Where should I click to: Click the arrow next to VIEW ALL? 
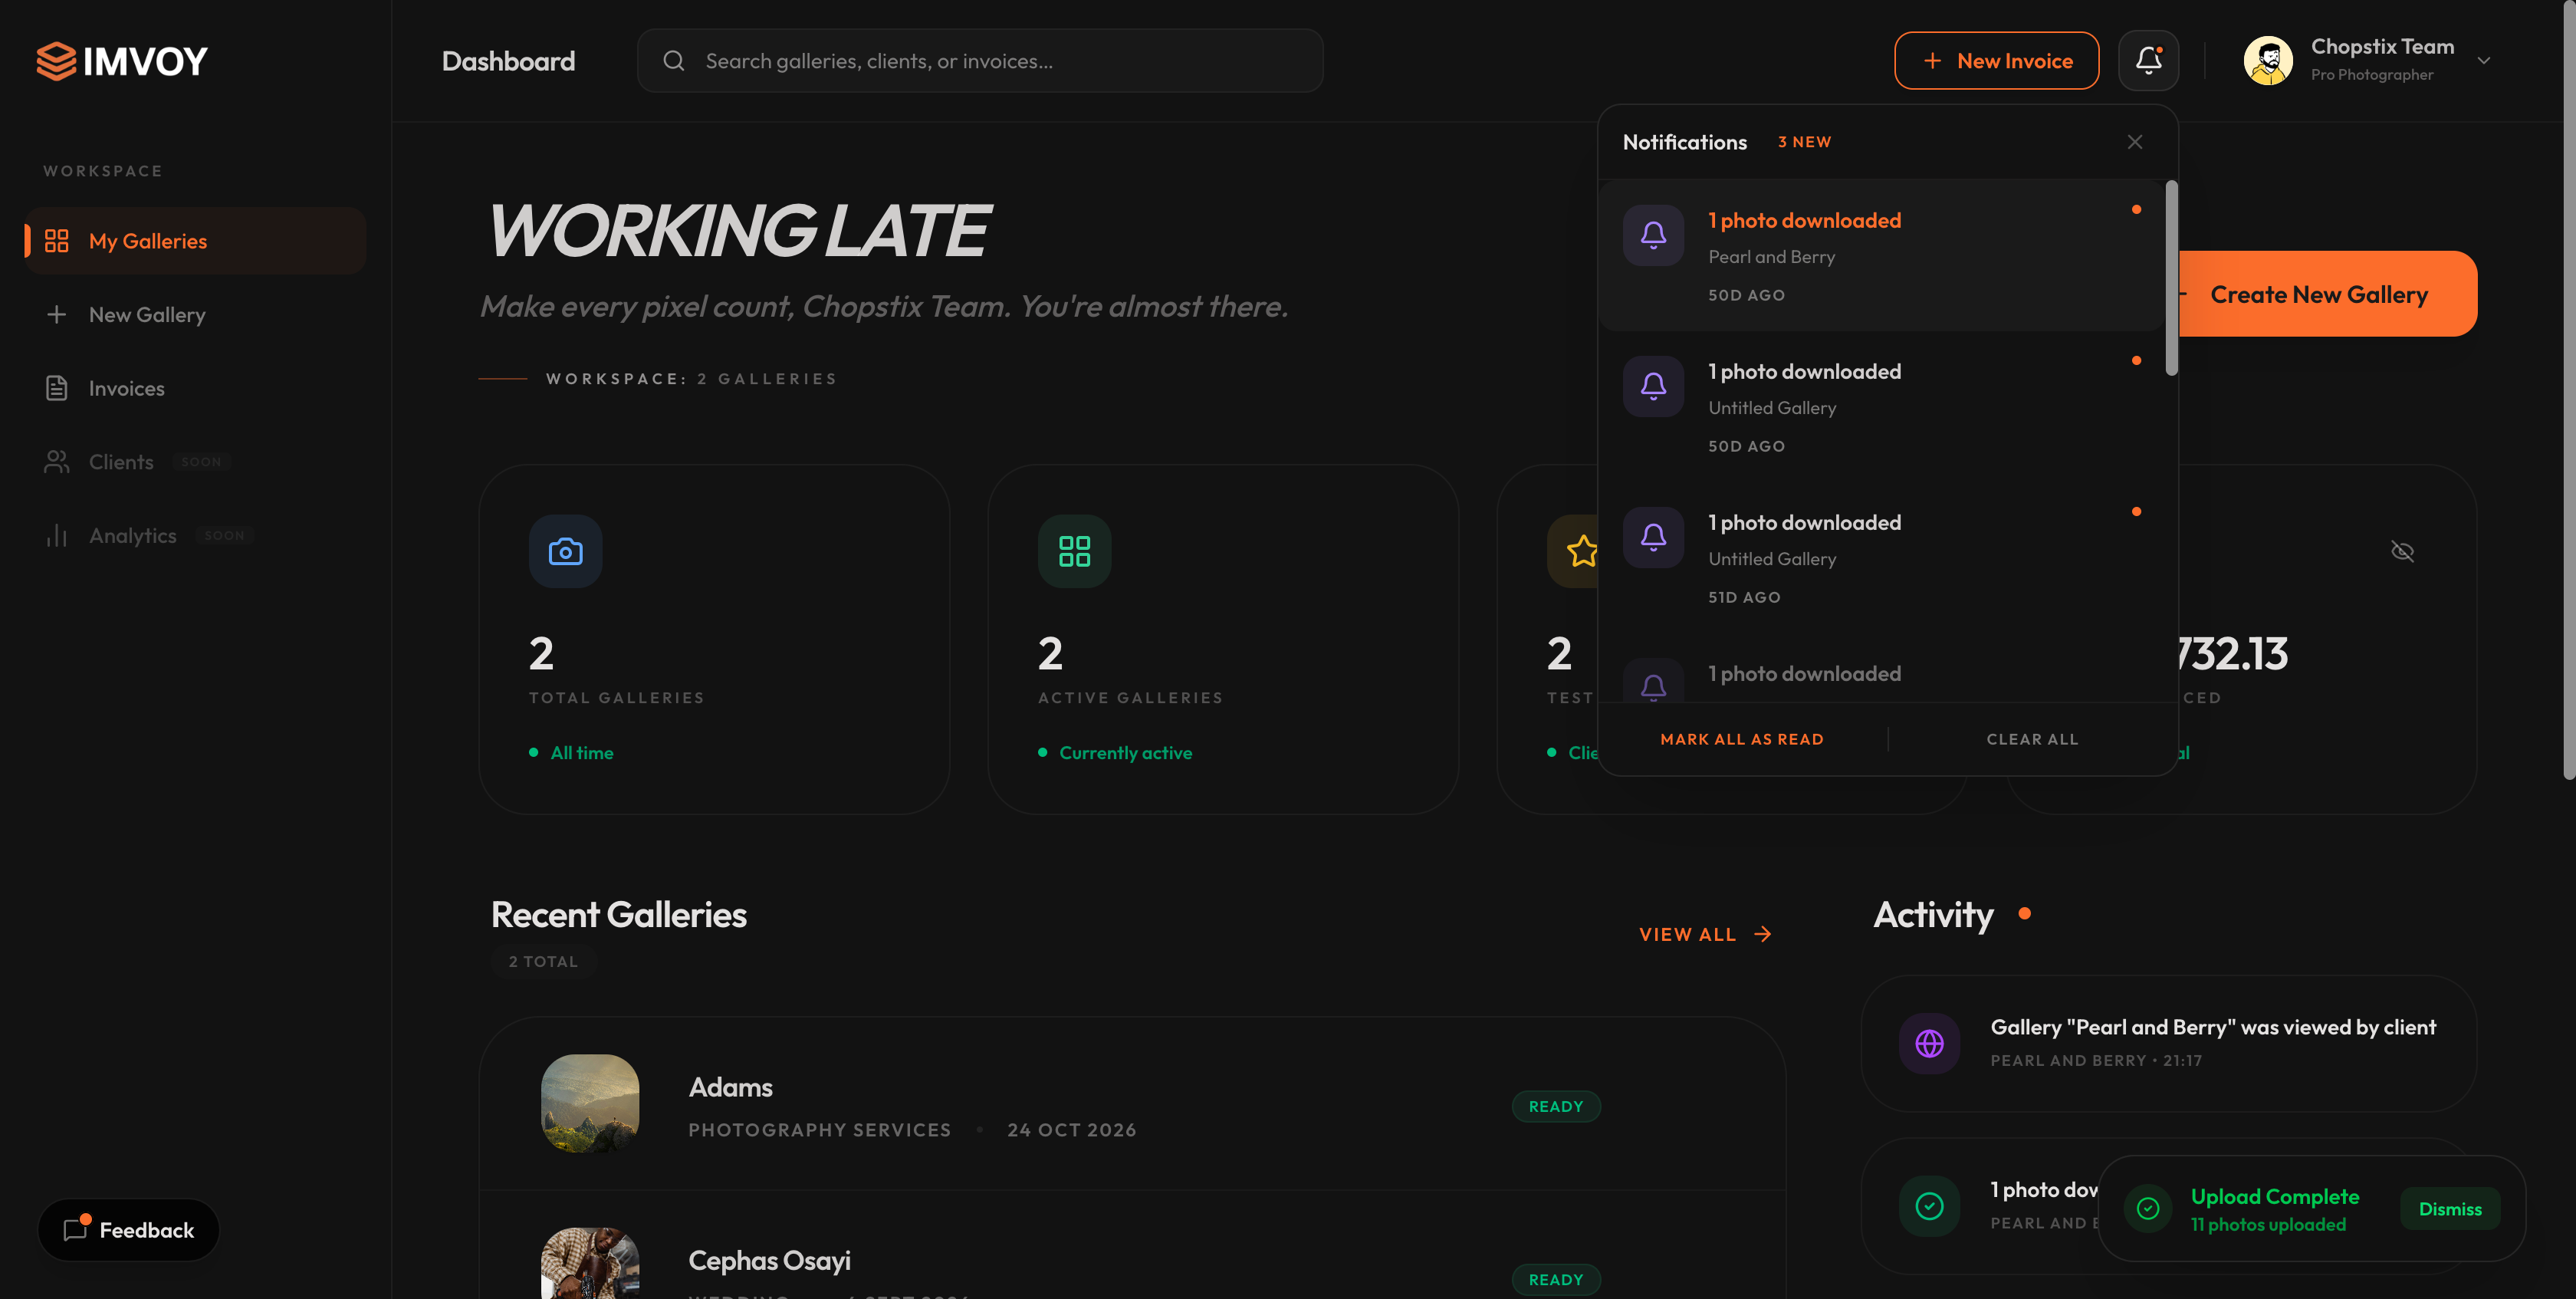pos(1763,934)
